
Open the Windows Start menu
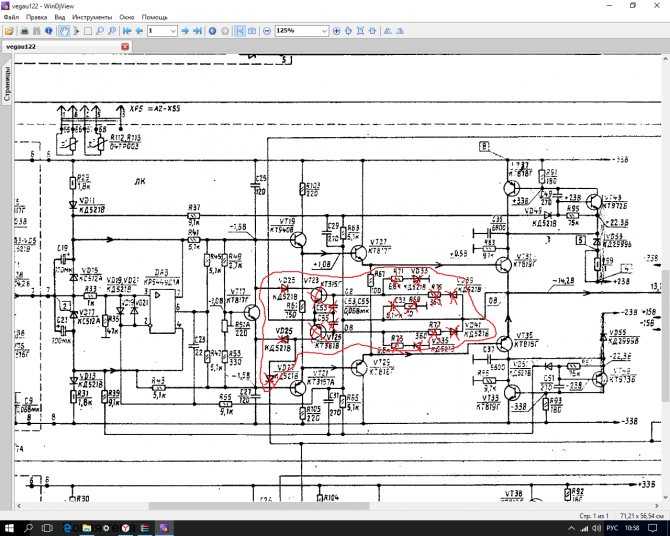click(9, 528)
